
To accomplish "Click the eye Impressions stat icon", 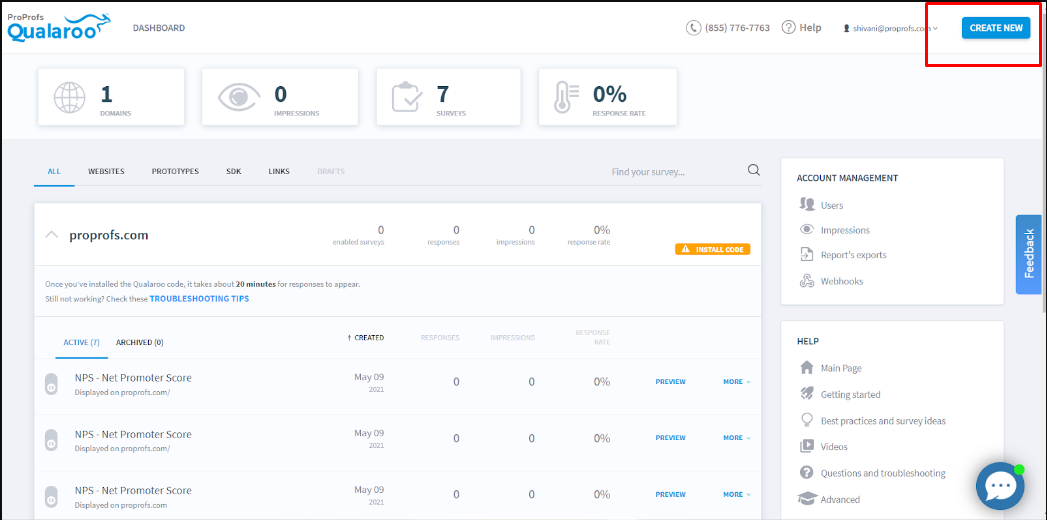I will (x=238, y=97).
